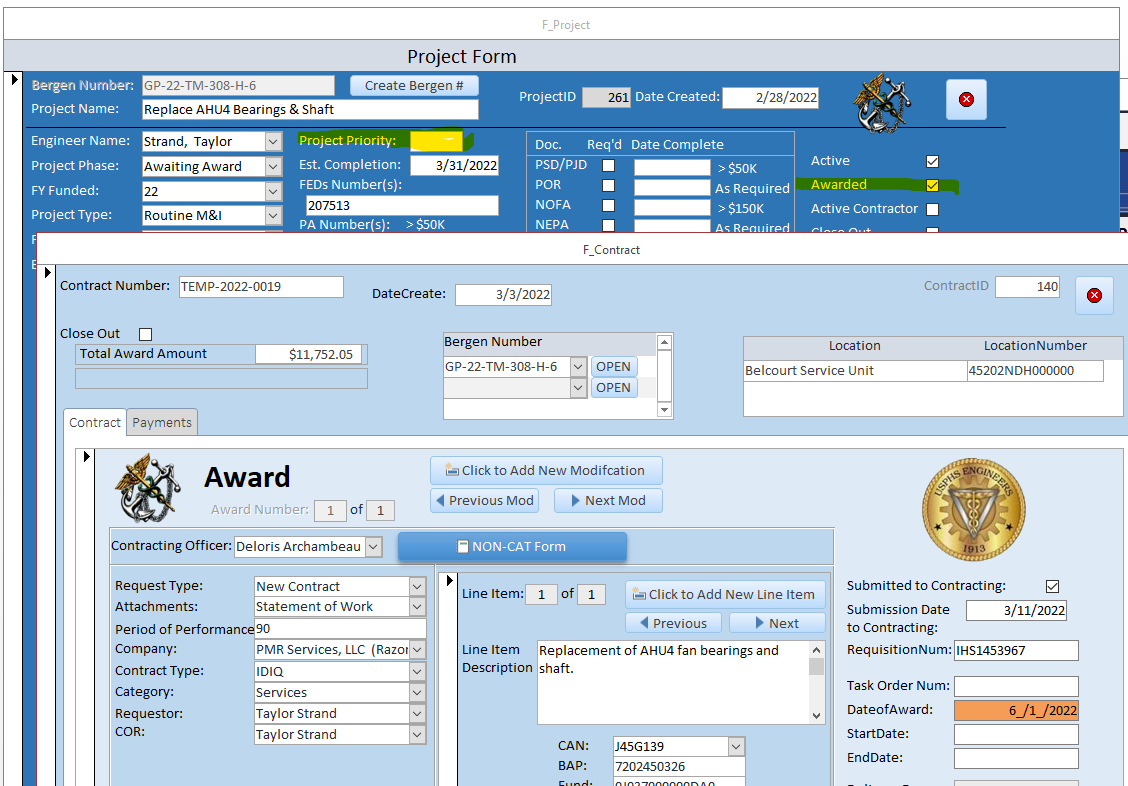This screenshot has height=786, width=1128.
Task: Click the Contract Number field
Action: coord(261,287)
